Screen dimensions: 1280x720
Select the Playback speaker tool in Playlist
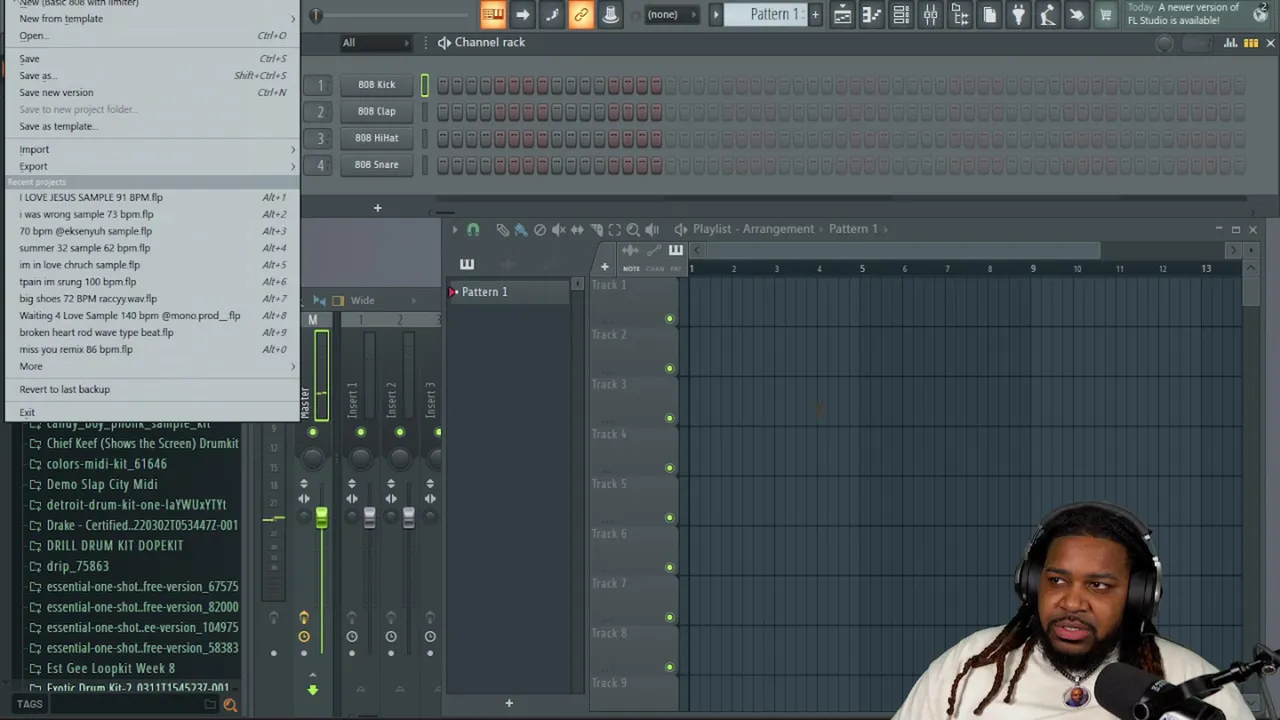pos(652,229)
